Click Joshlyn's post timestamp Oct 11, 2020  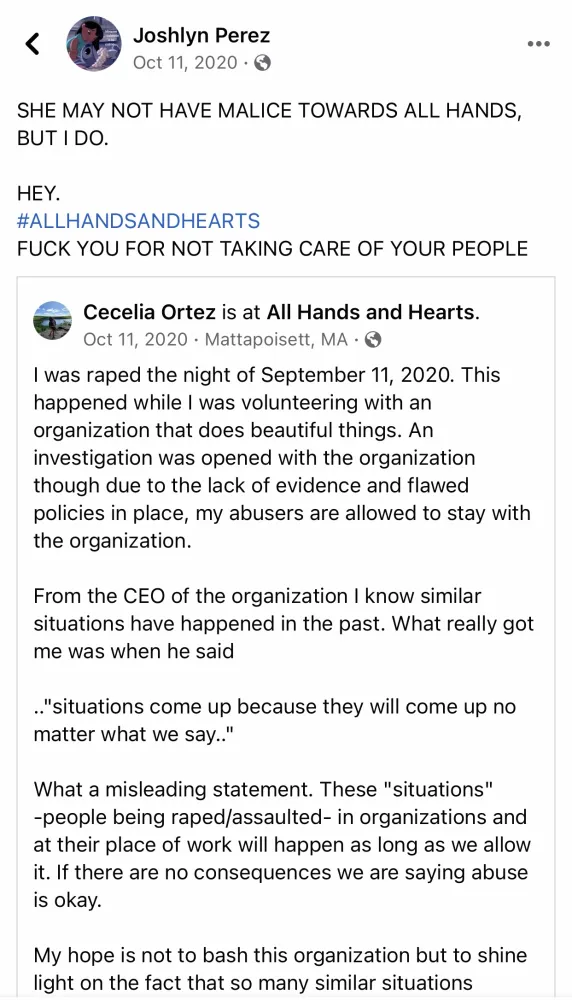[185, 62]
